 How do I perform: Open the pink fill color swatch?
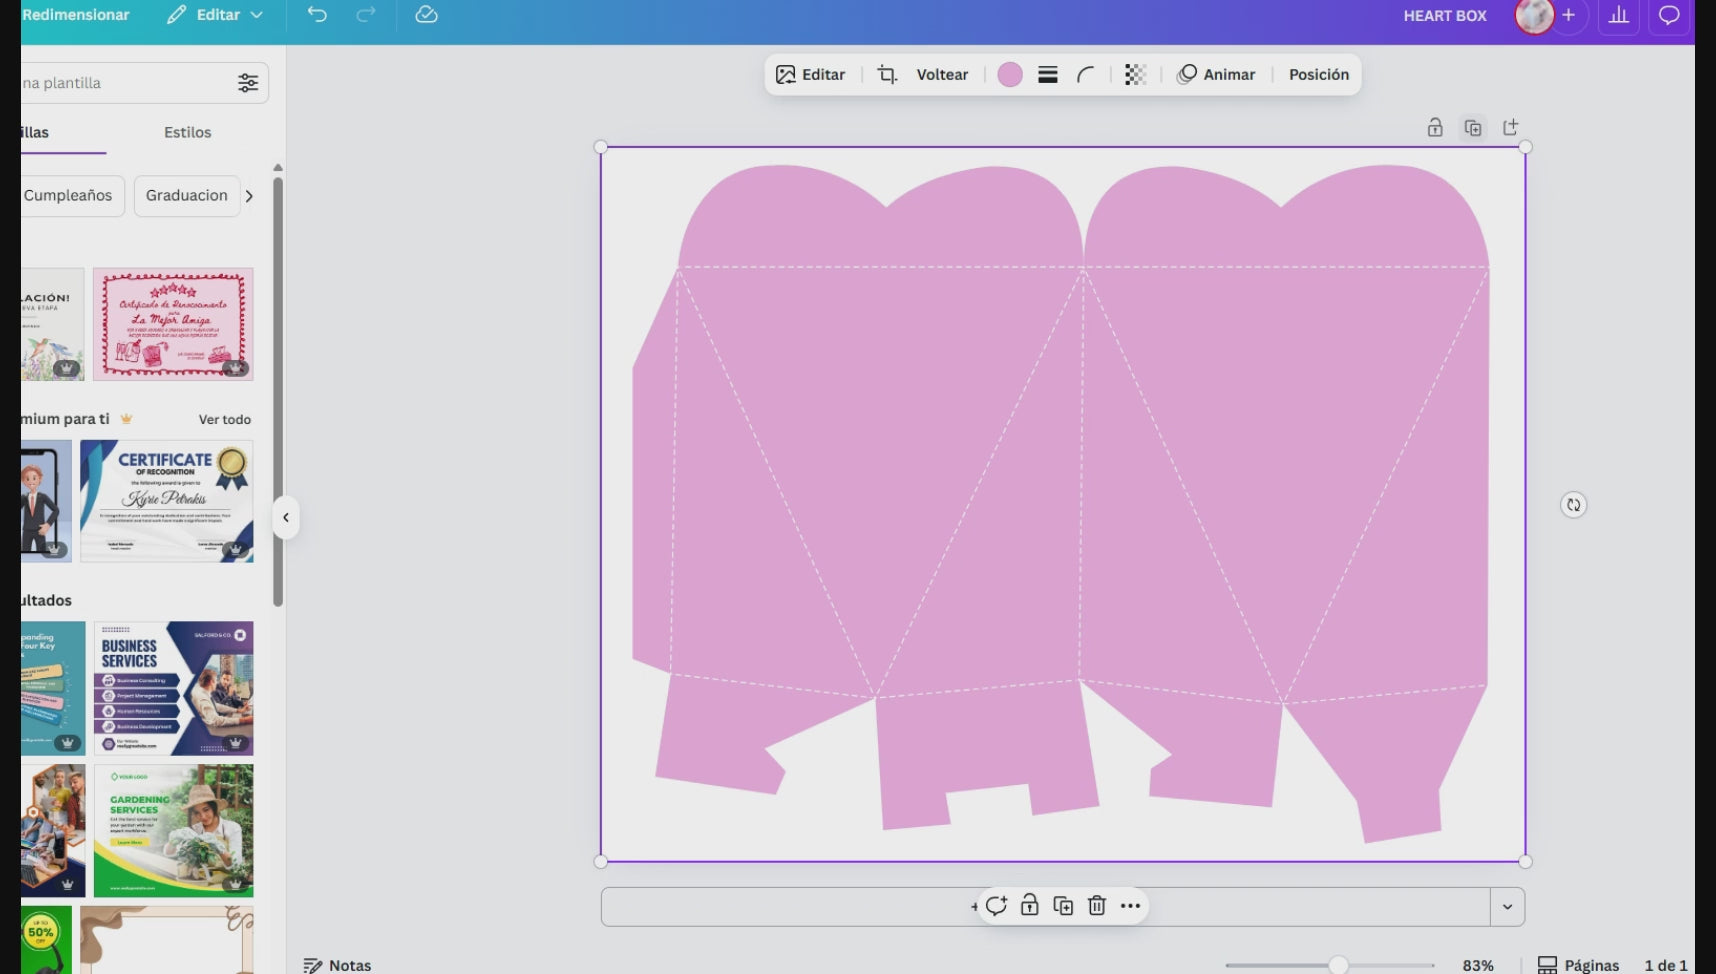pyautogui.click(x=1010, y=75)
